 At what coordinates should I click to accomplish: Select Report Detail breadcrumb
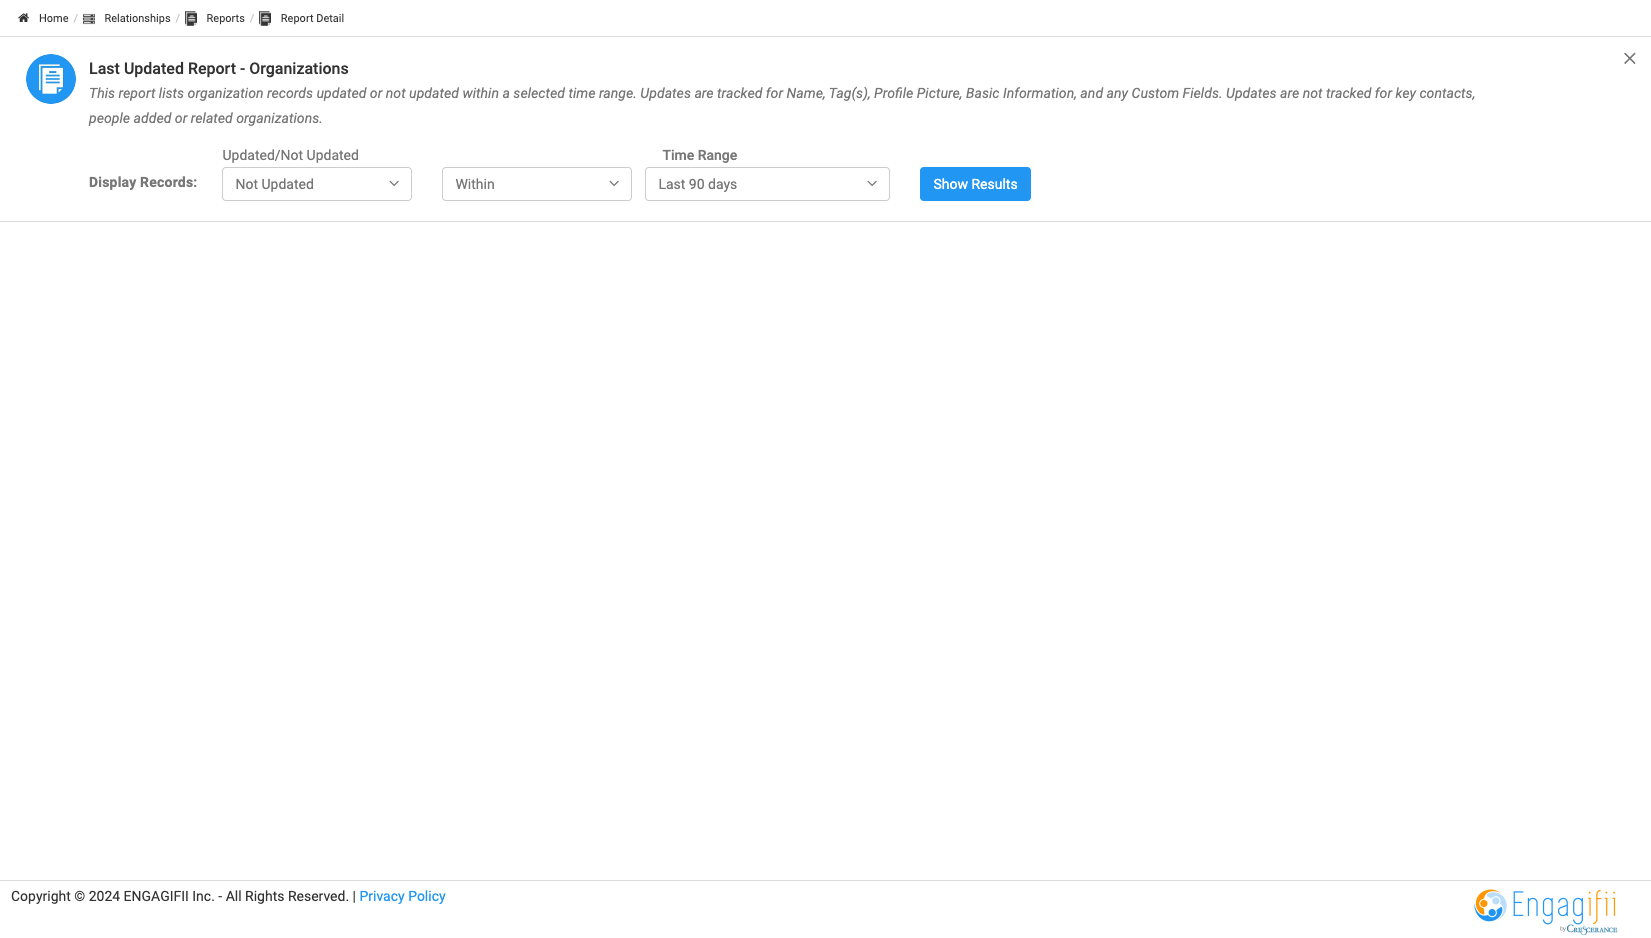(x=312, y=18)
